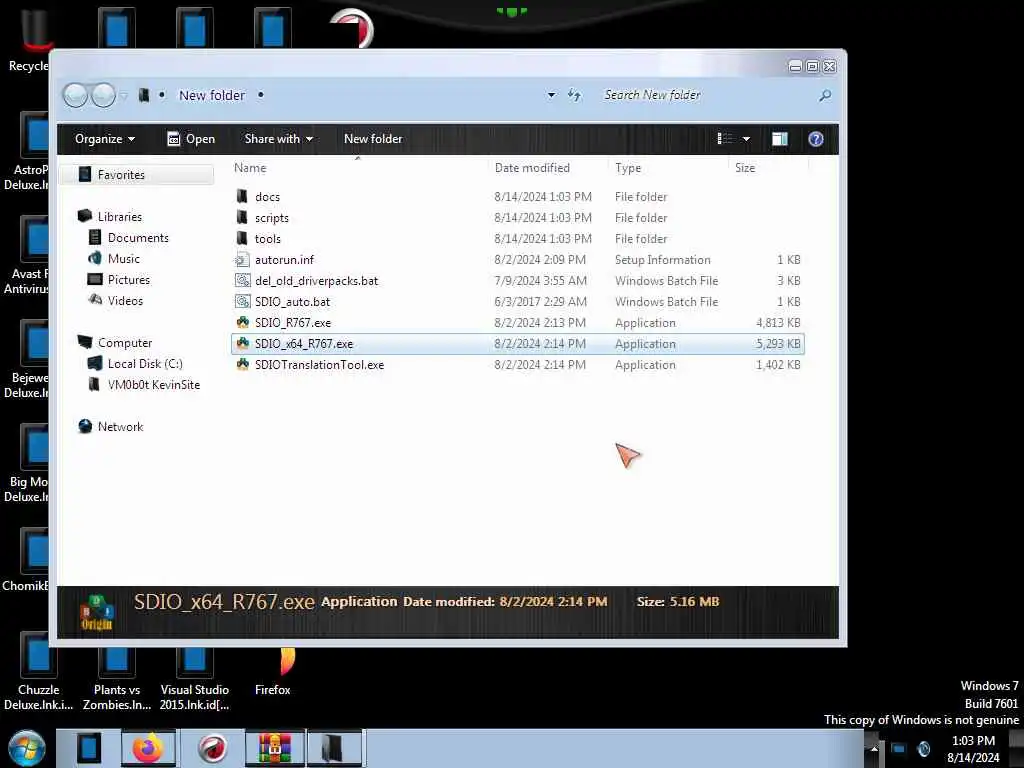Sort by the Size column header
Image resolution: width=1024 pixels, height=768 pixels.
tap(744, 168)
